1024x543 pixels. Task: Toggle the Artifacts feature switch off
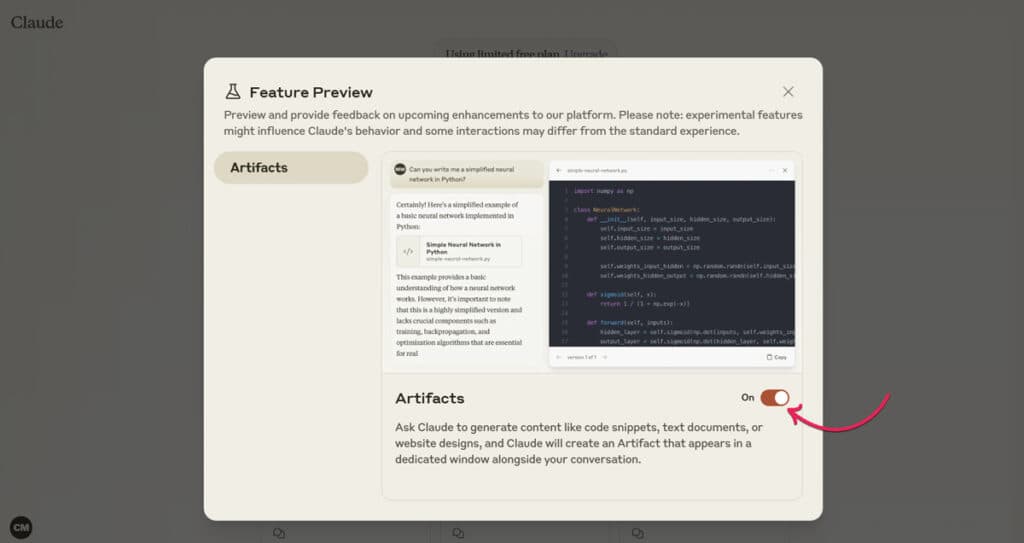(775, 397)
